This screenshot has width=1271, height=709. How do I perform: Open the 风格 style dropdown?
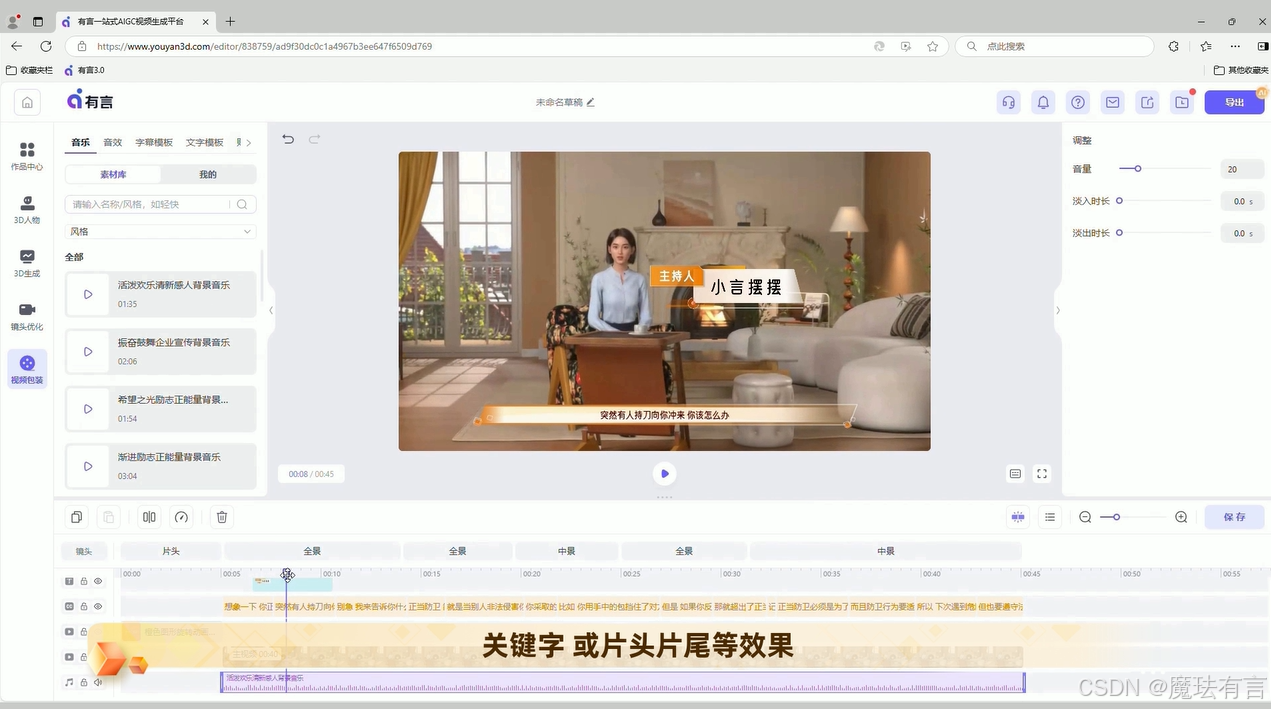(x=161, y=231)
